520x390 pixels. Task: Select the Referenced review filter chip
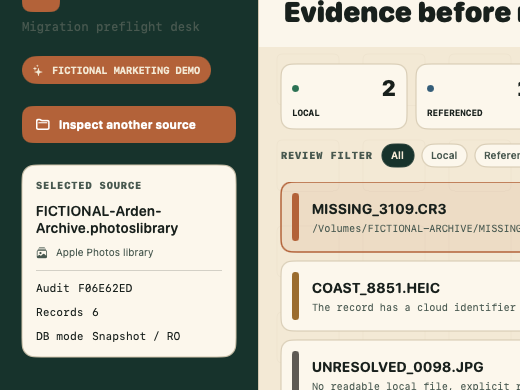497,155
